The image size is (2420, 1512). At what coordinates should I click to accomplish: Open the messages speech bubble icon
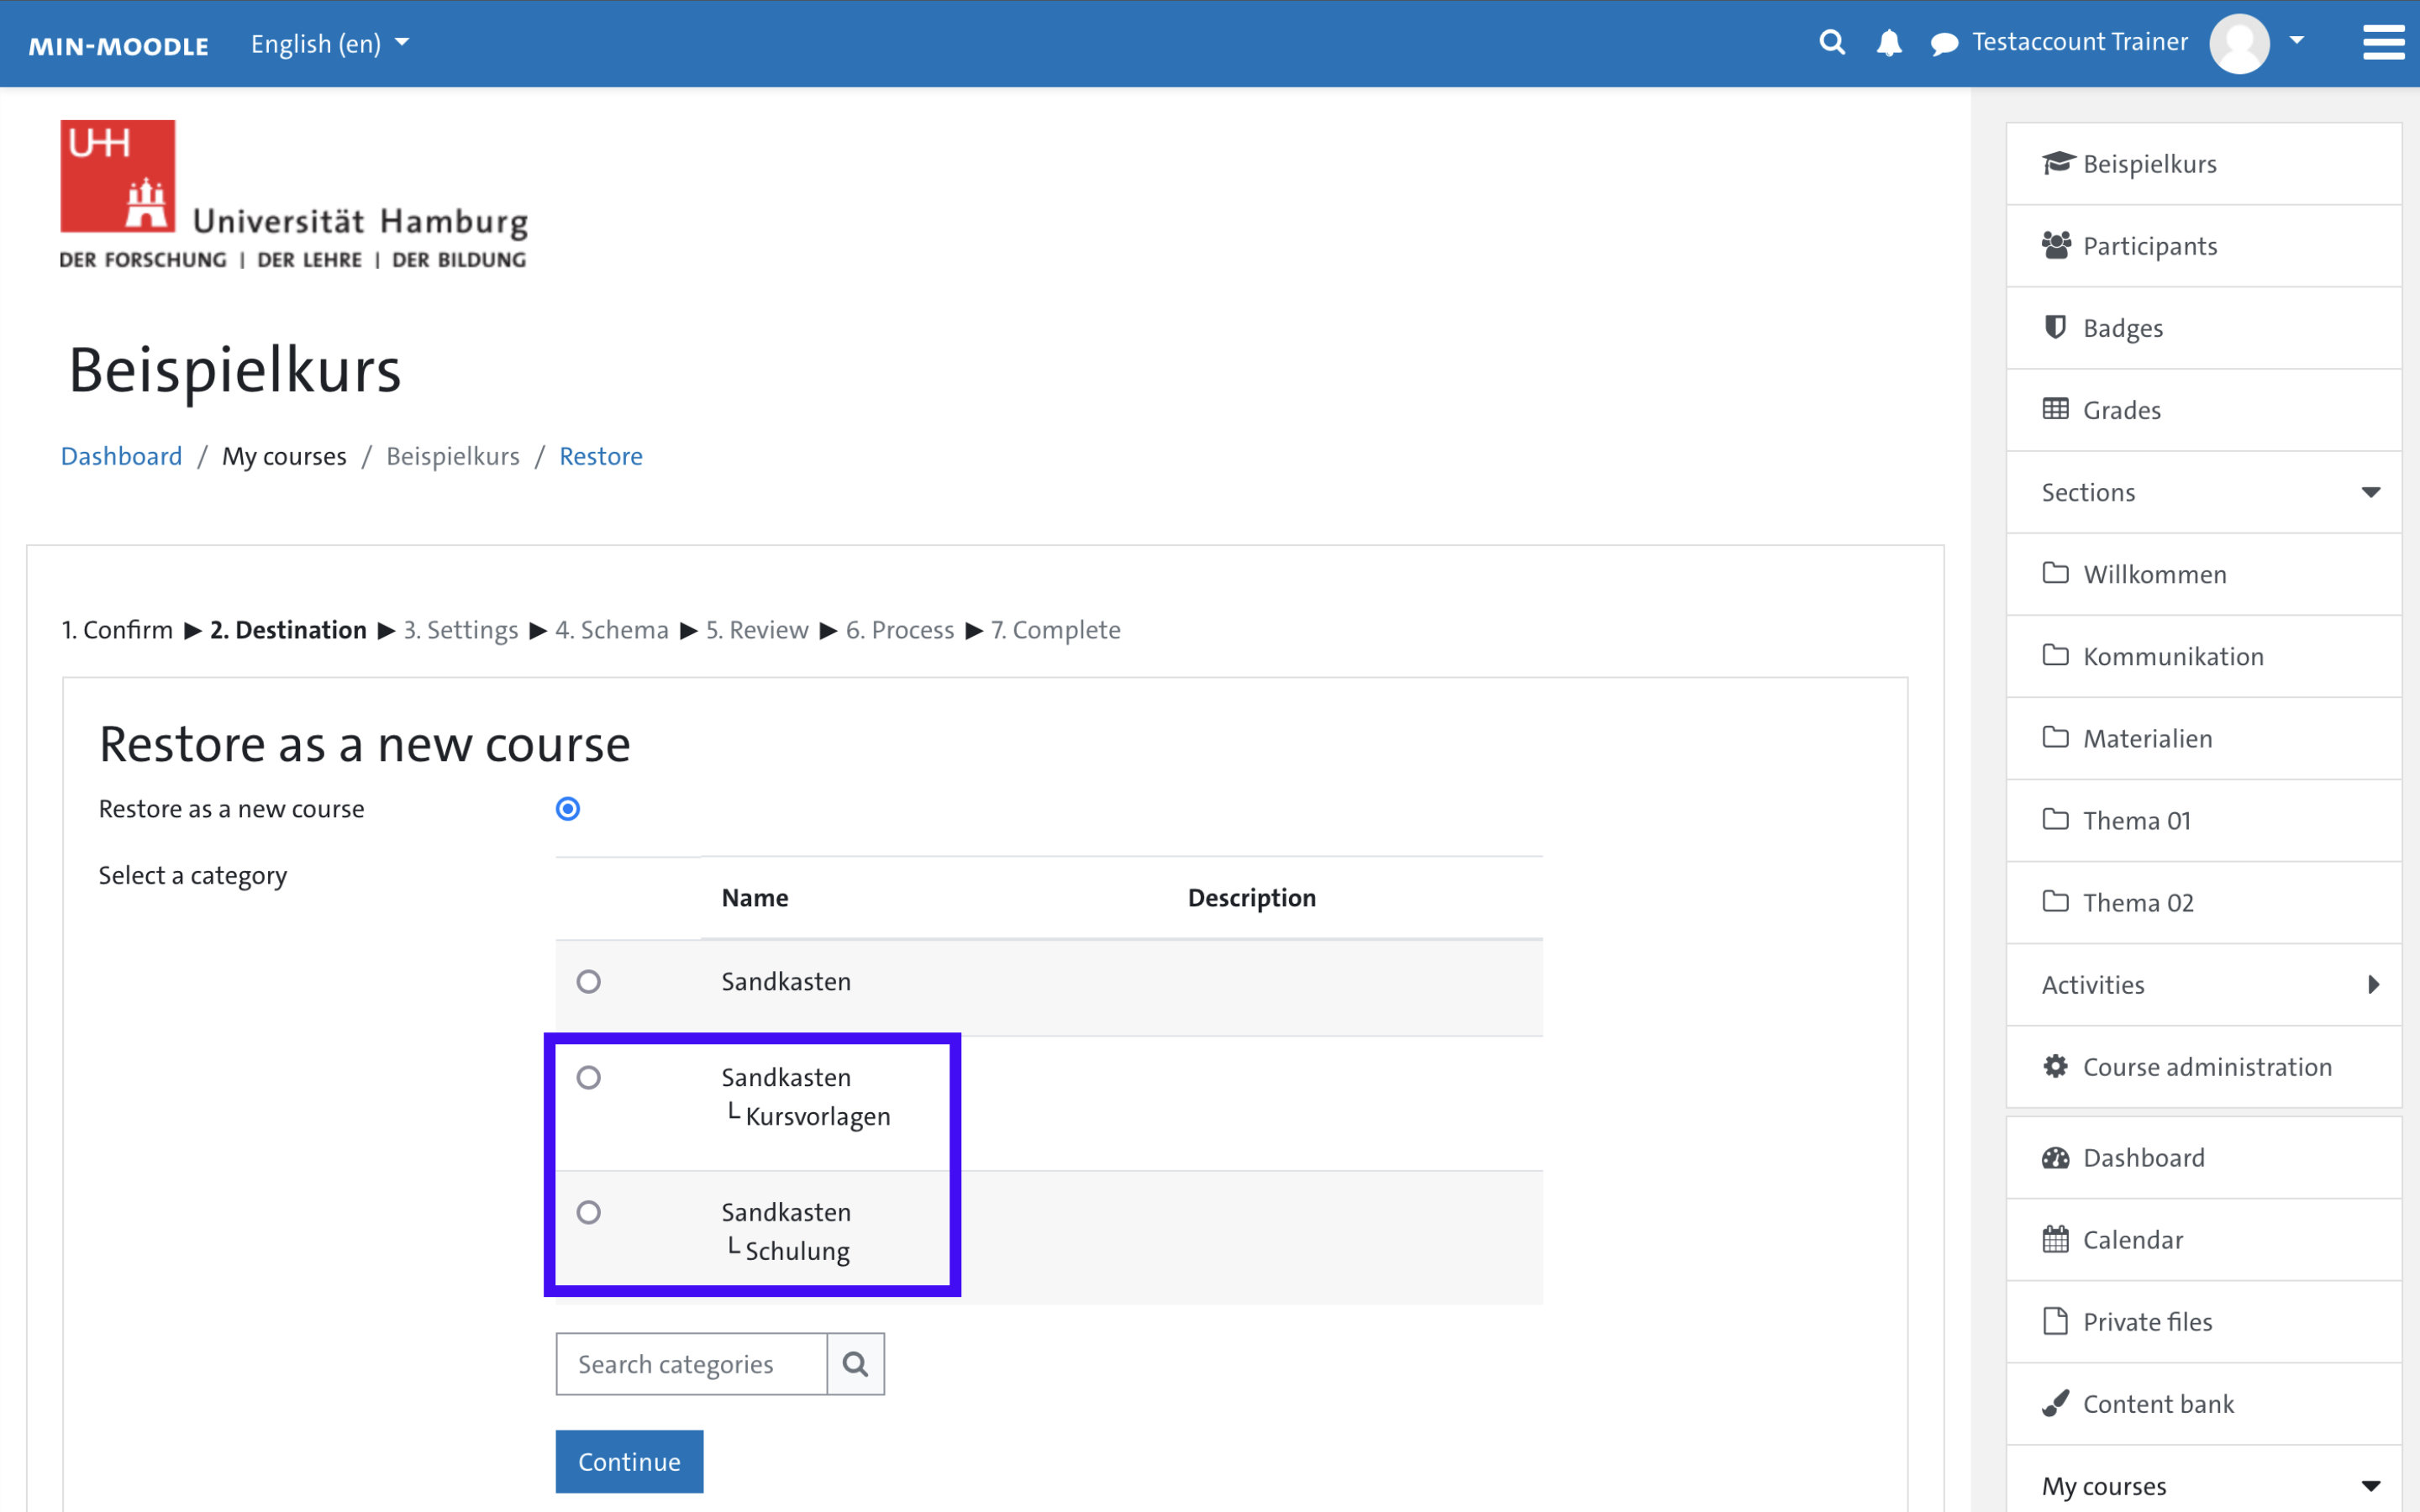(1944, 44)
